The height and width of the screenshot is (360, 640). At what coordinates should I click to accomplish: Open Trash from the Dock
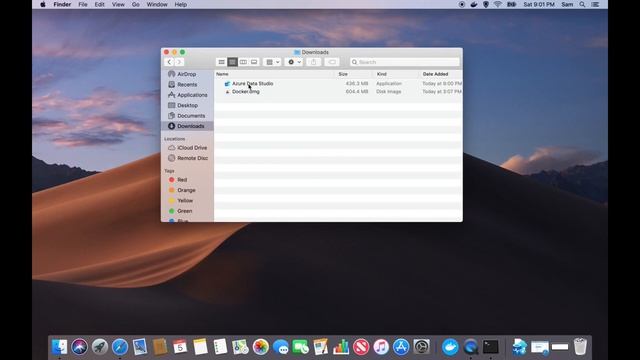tap(580, 347)
